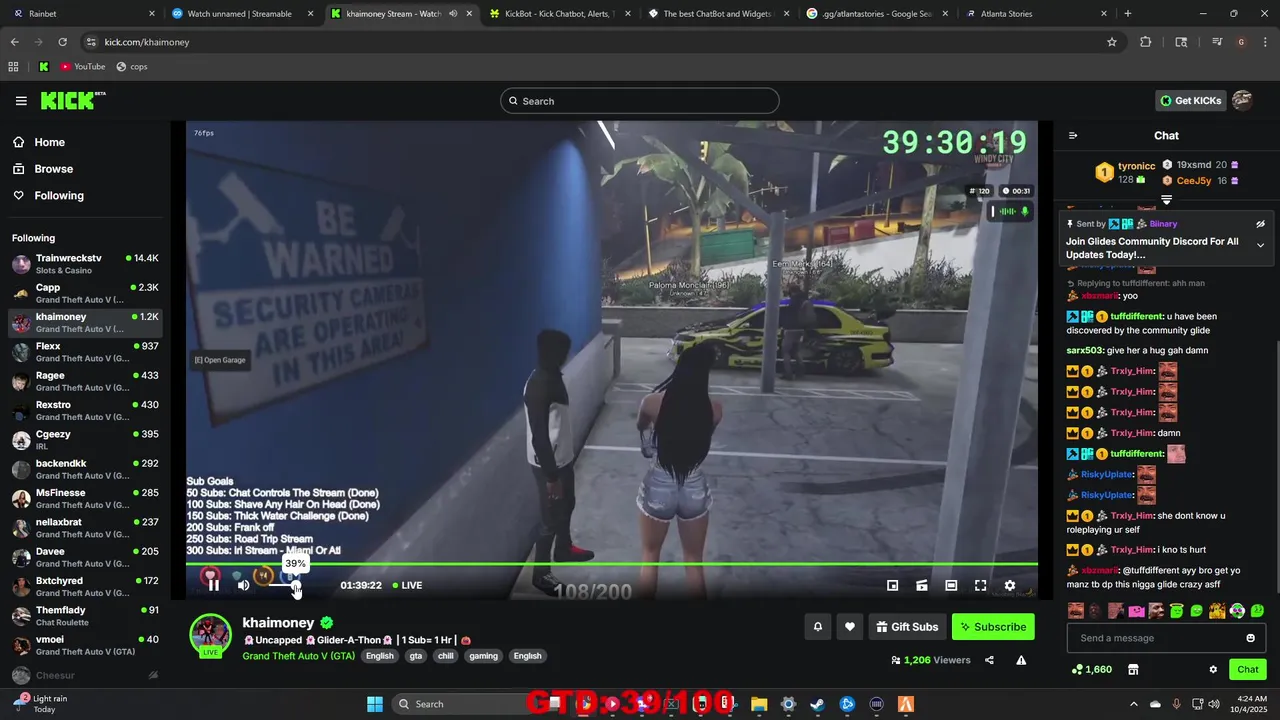The height and width of the screenshot is (720, 1280).
Task: Open the cops bookmark
Action: click(132, 67)
